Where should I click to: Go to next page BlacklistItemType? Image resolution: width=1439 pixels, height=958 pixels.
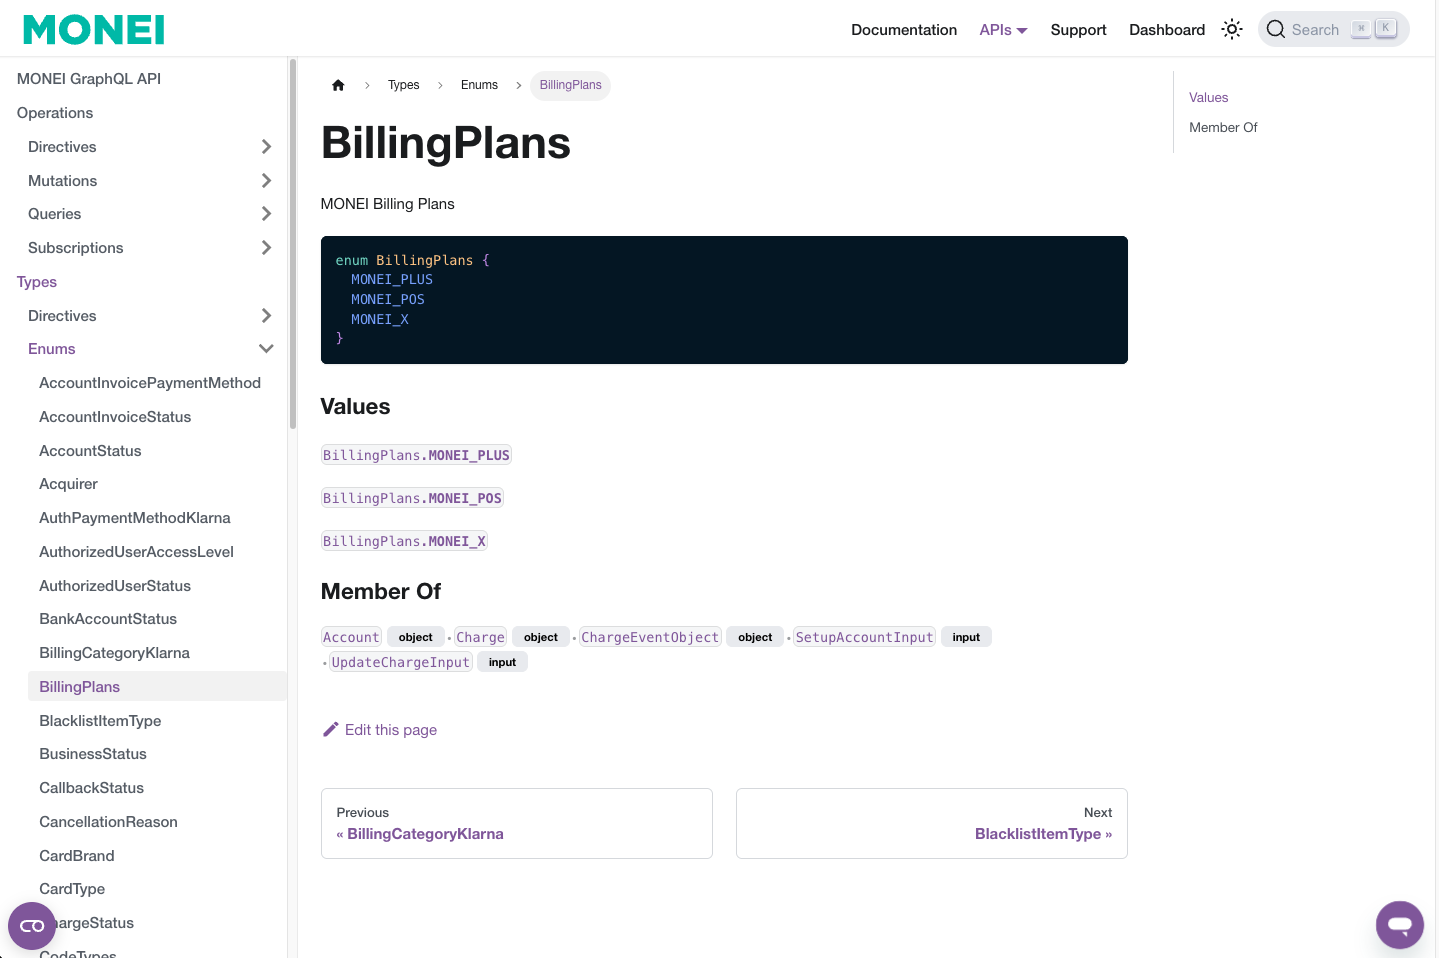pyautogui.click(x=931, y=823)
